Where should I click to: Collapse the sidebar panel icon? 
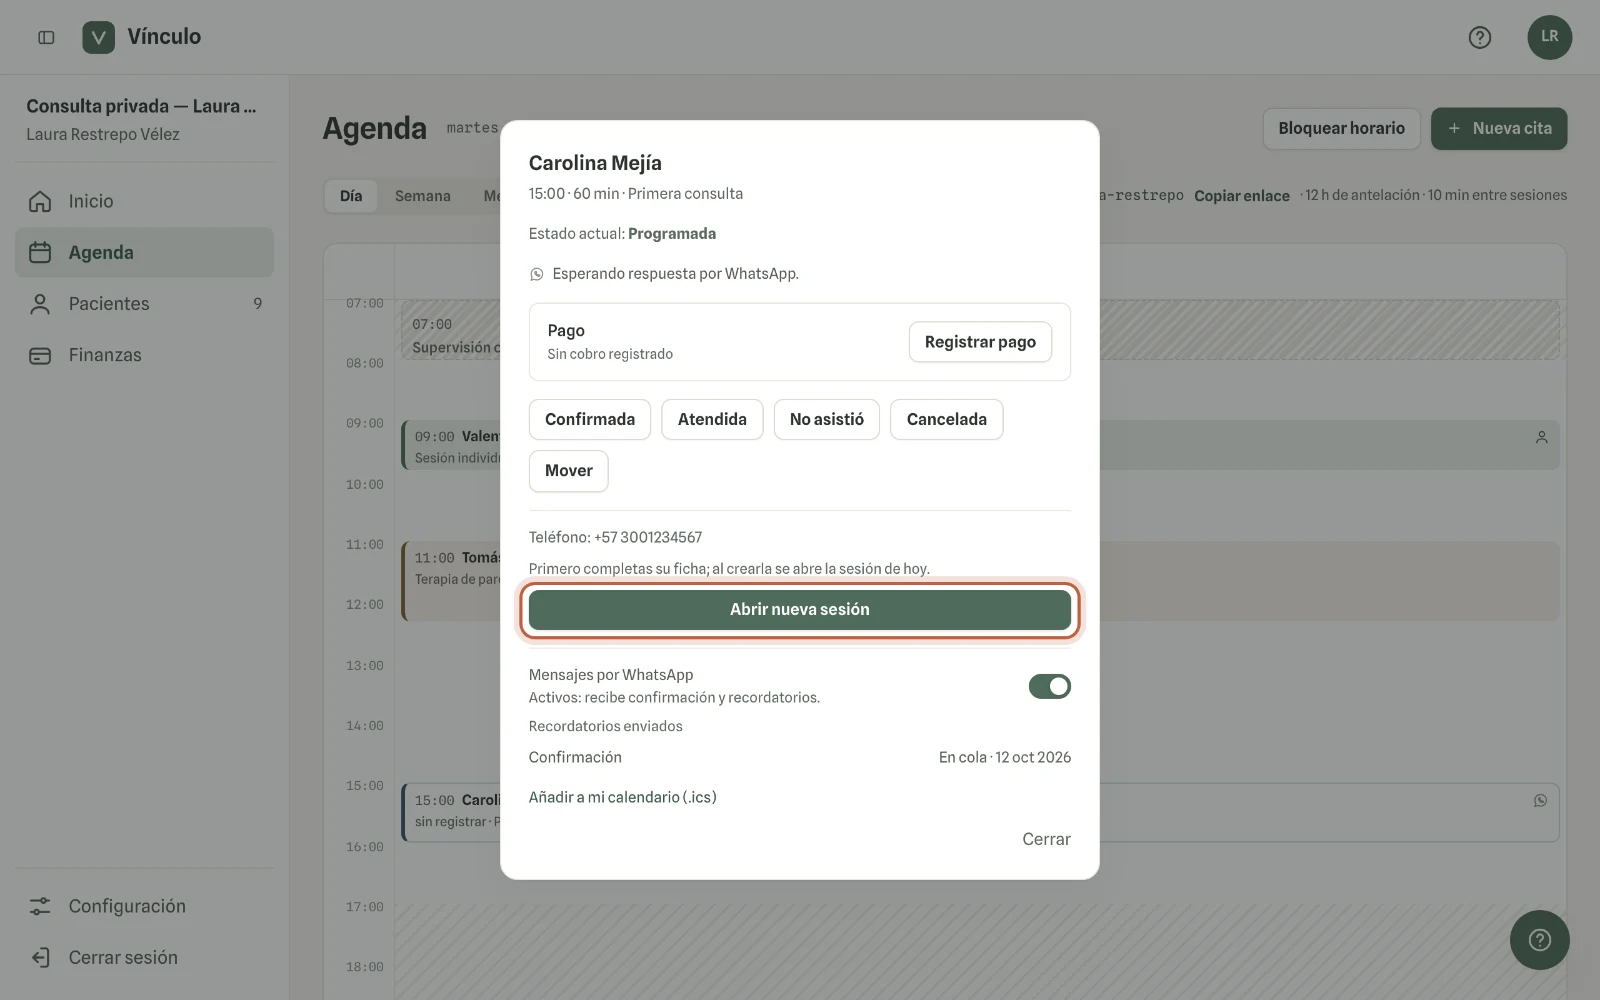pos(46,37)
